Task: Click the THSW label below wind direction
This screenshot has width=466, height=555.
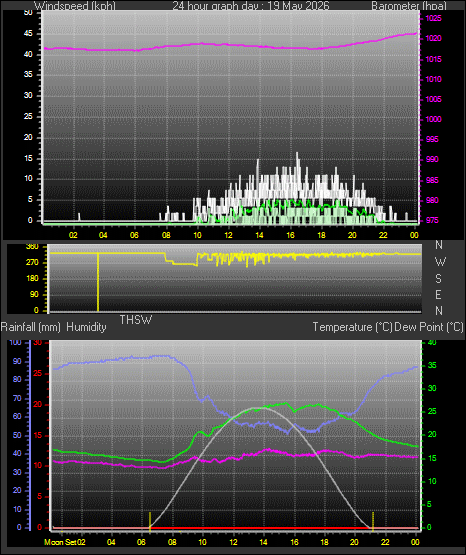Action: 136,320
